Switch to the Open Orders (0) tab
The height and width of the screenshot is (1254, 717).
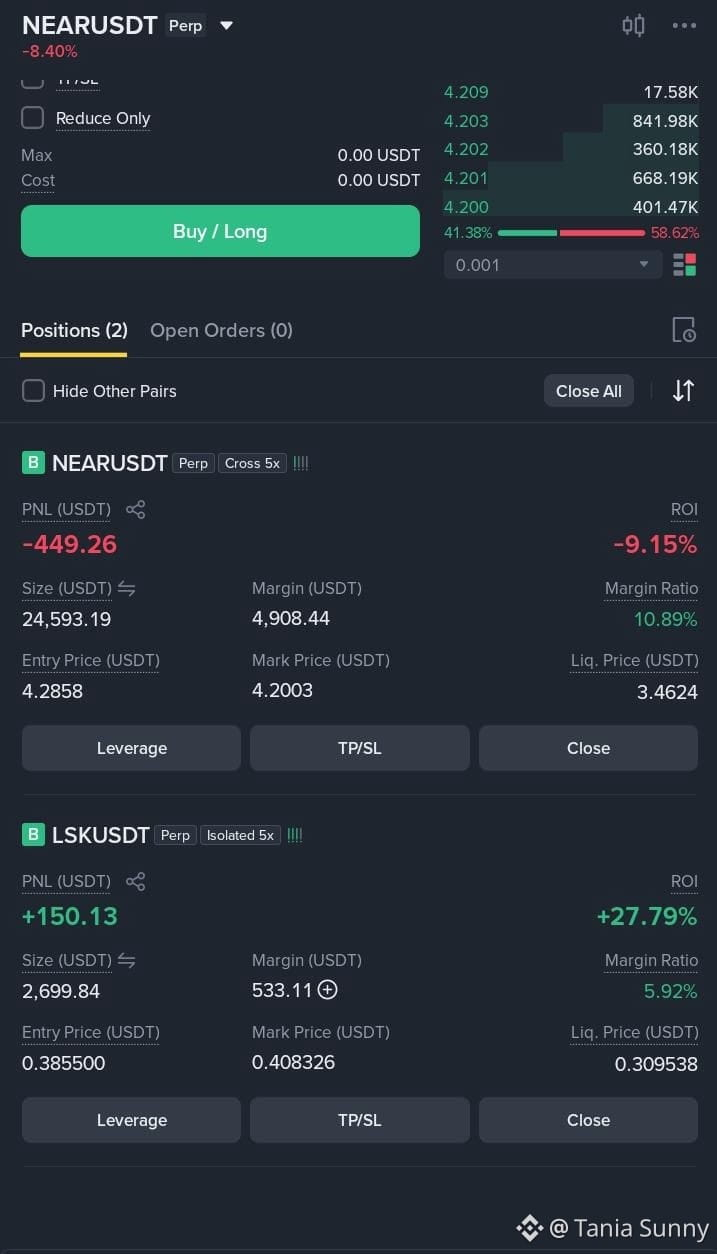click(221, 330)
